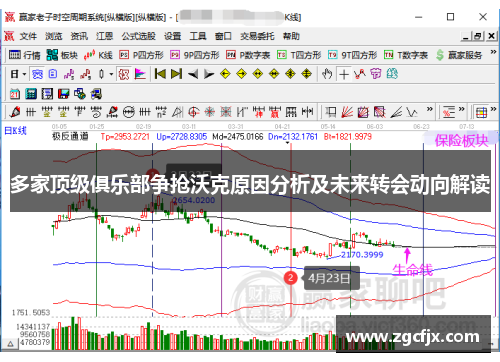Open the 9T四方形 tool
Screen dimensions: 500x362
(352, 55)
